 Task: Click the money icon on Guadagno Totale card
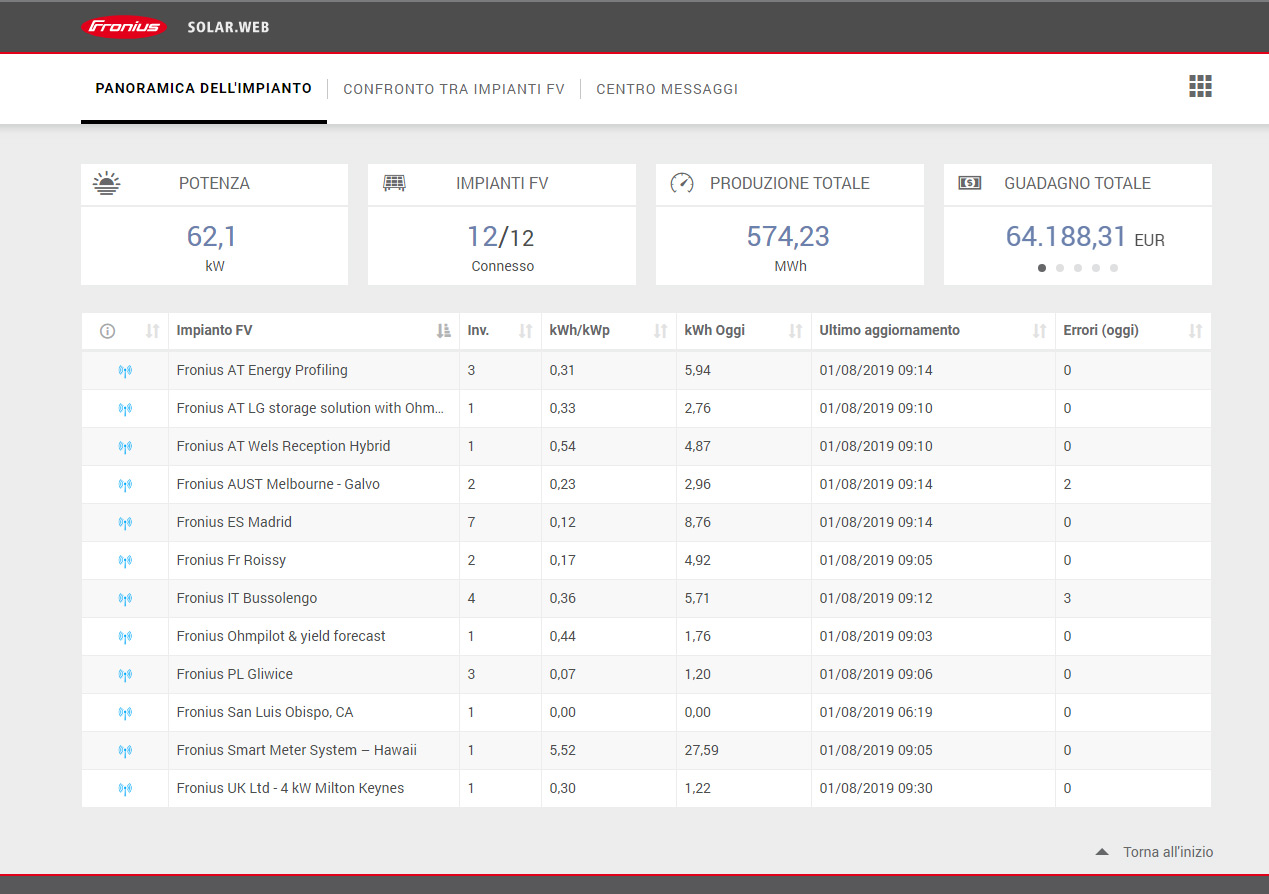coord(969,183)
